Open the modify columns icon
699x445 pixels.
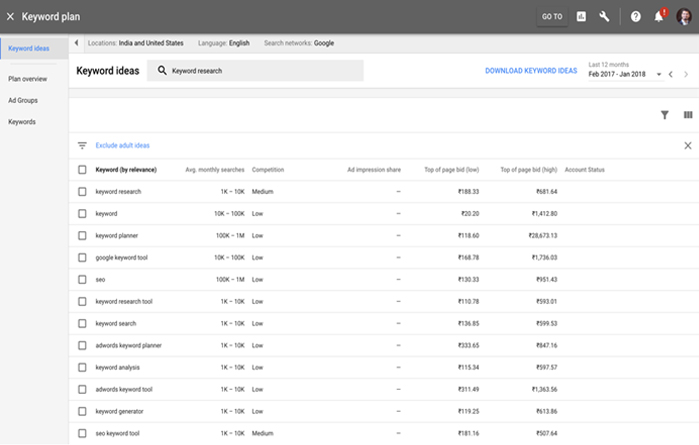[688, 115]
